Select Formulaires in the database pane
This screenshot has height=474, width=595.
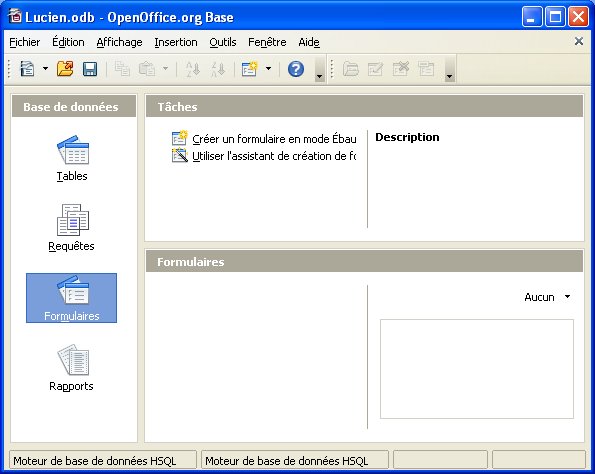pyautogui.click(x=71, y=298)
